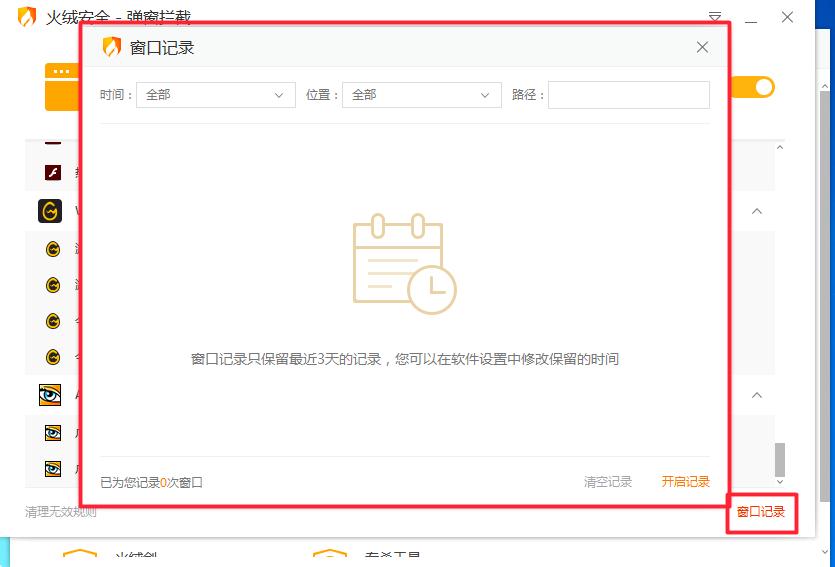Toggle the orange popup blocking switch
Image resolution: width=835 pixels, height=567 pixels.
click(x=753, y=87)
